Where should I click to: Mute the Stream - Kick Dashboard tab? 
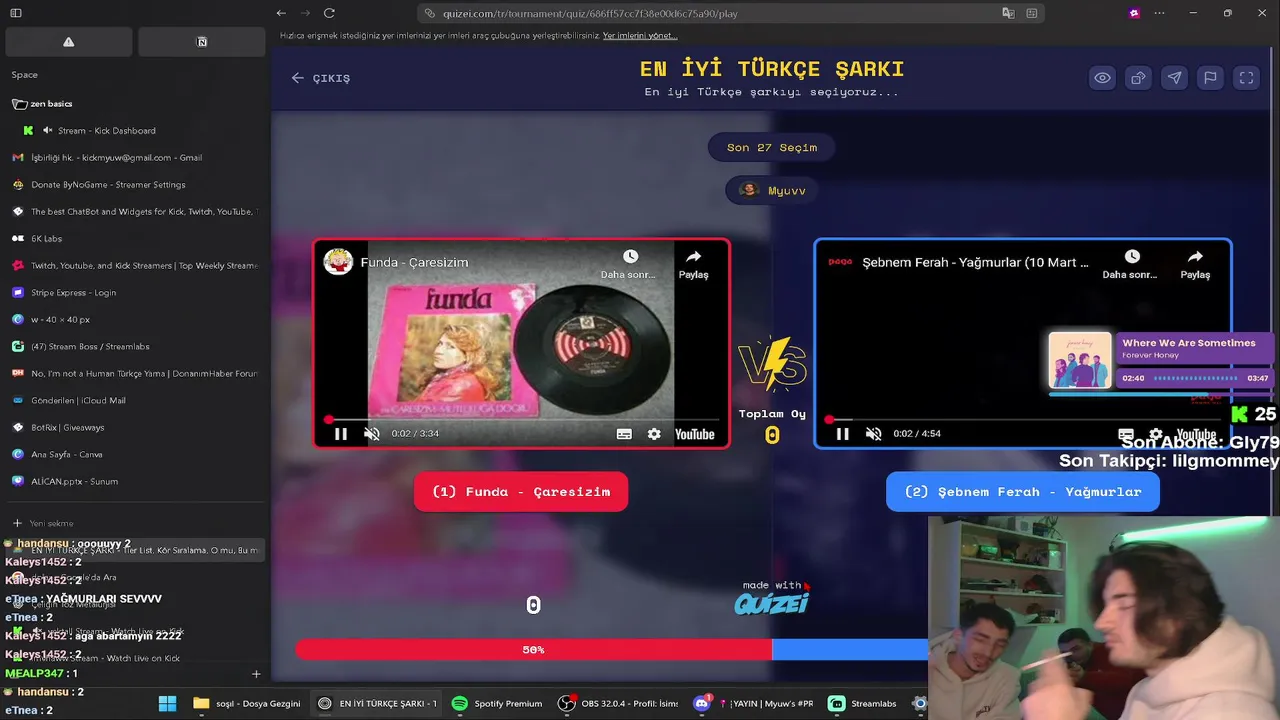click(47, 131)
